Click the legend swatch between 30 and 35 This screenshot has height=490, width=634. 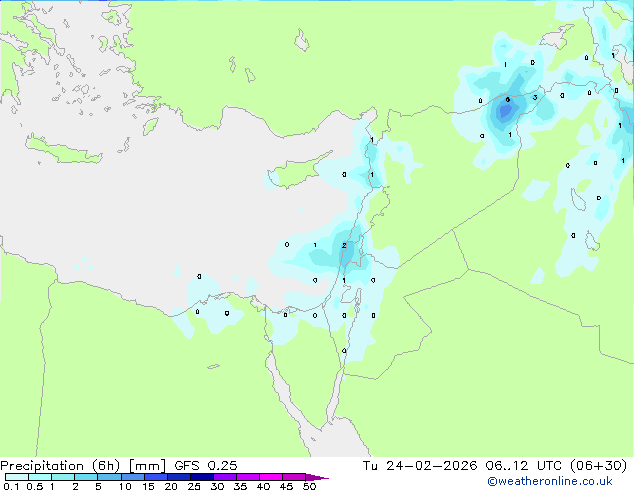click(225, 477)
